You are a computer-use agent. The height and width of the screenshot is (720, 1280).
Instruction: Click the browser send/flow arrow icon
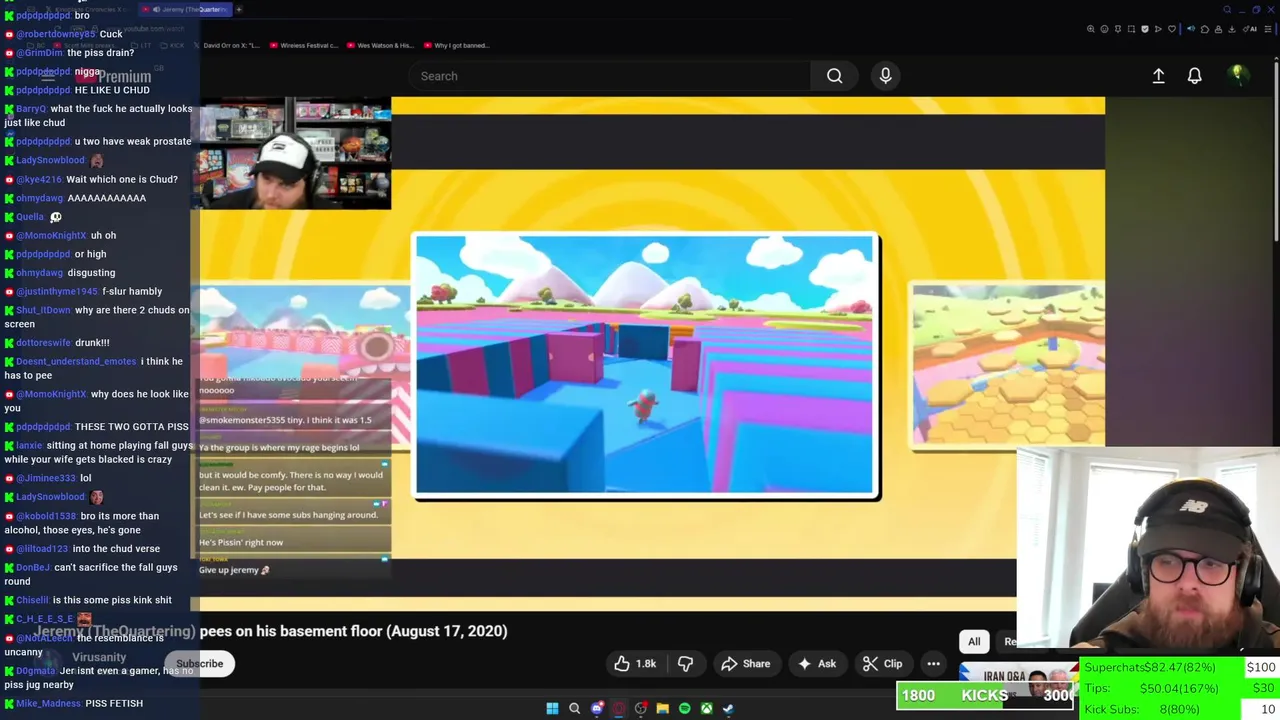[x=1158, y=29]
